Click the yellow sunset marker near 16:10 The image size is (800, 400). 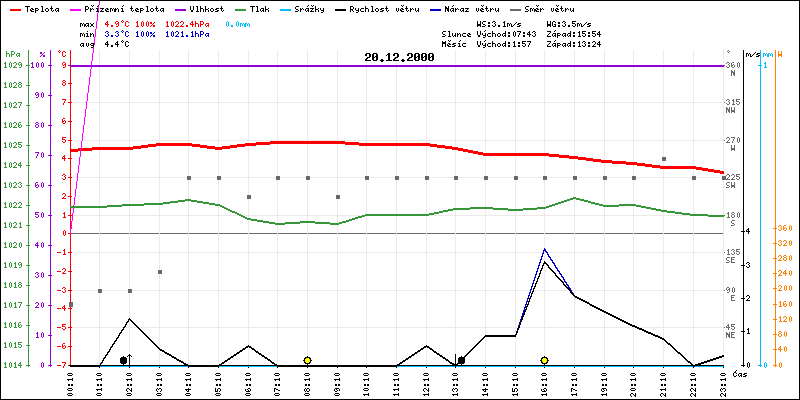544,360
